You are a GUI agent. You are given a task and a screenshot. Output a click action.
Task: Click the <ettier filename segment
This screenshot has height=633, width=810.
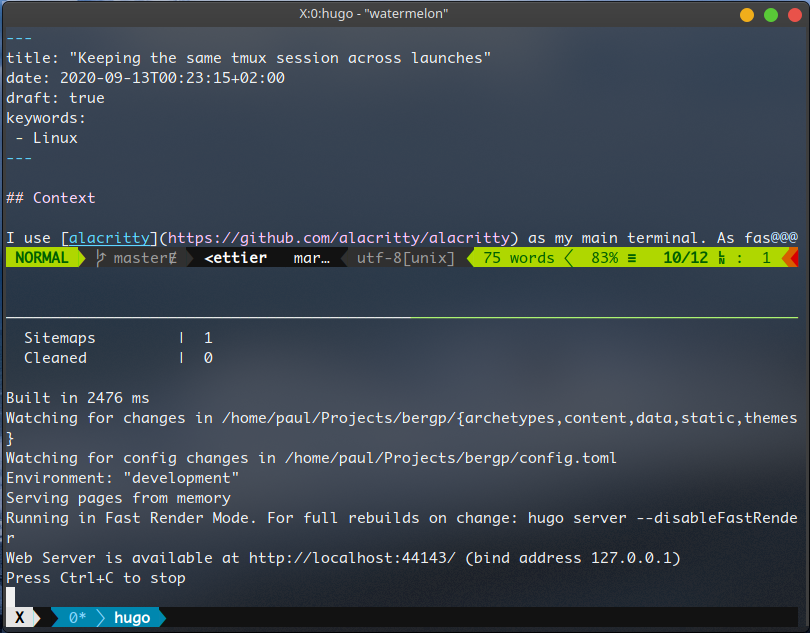(236, 257)
